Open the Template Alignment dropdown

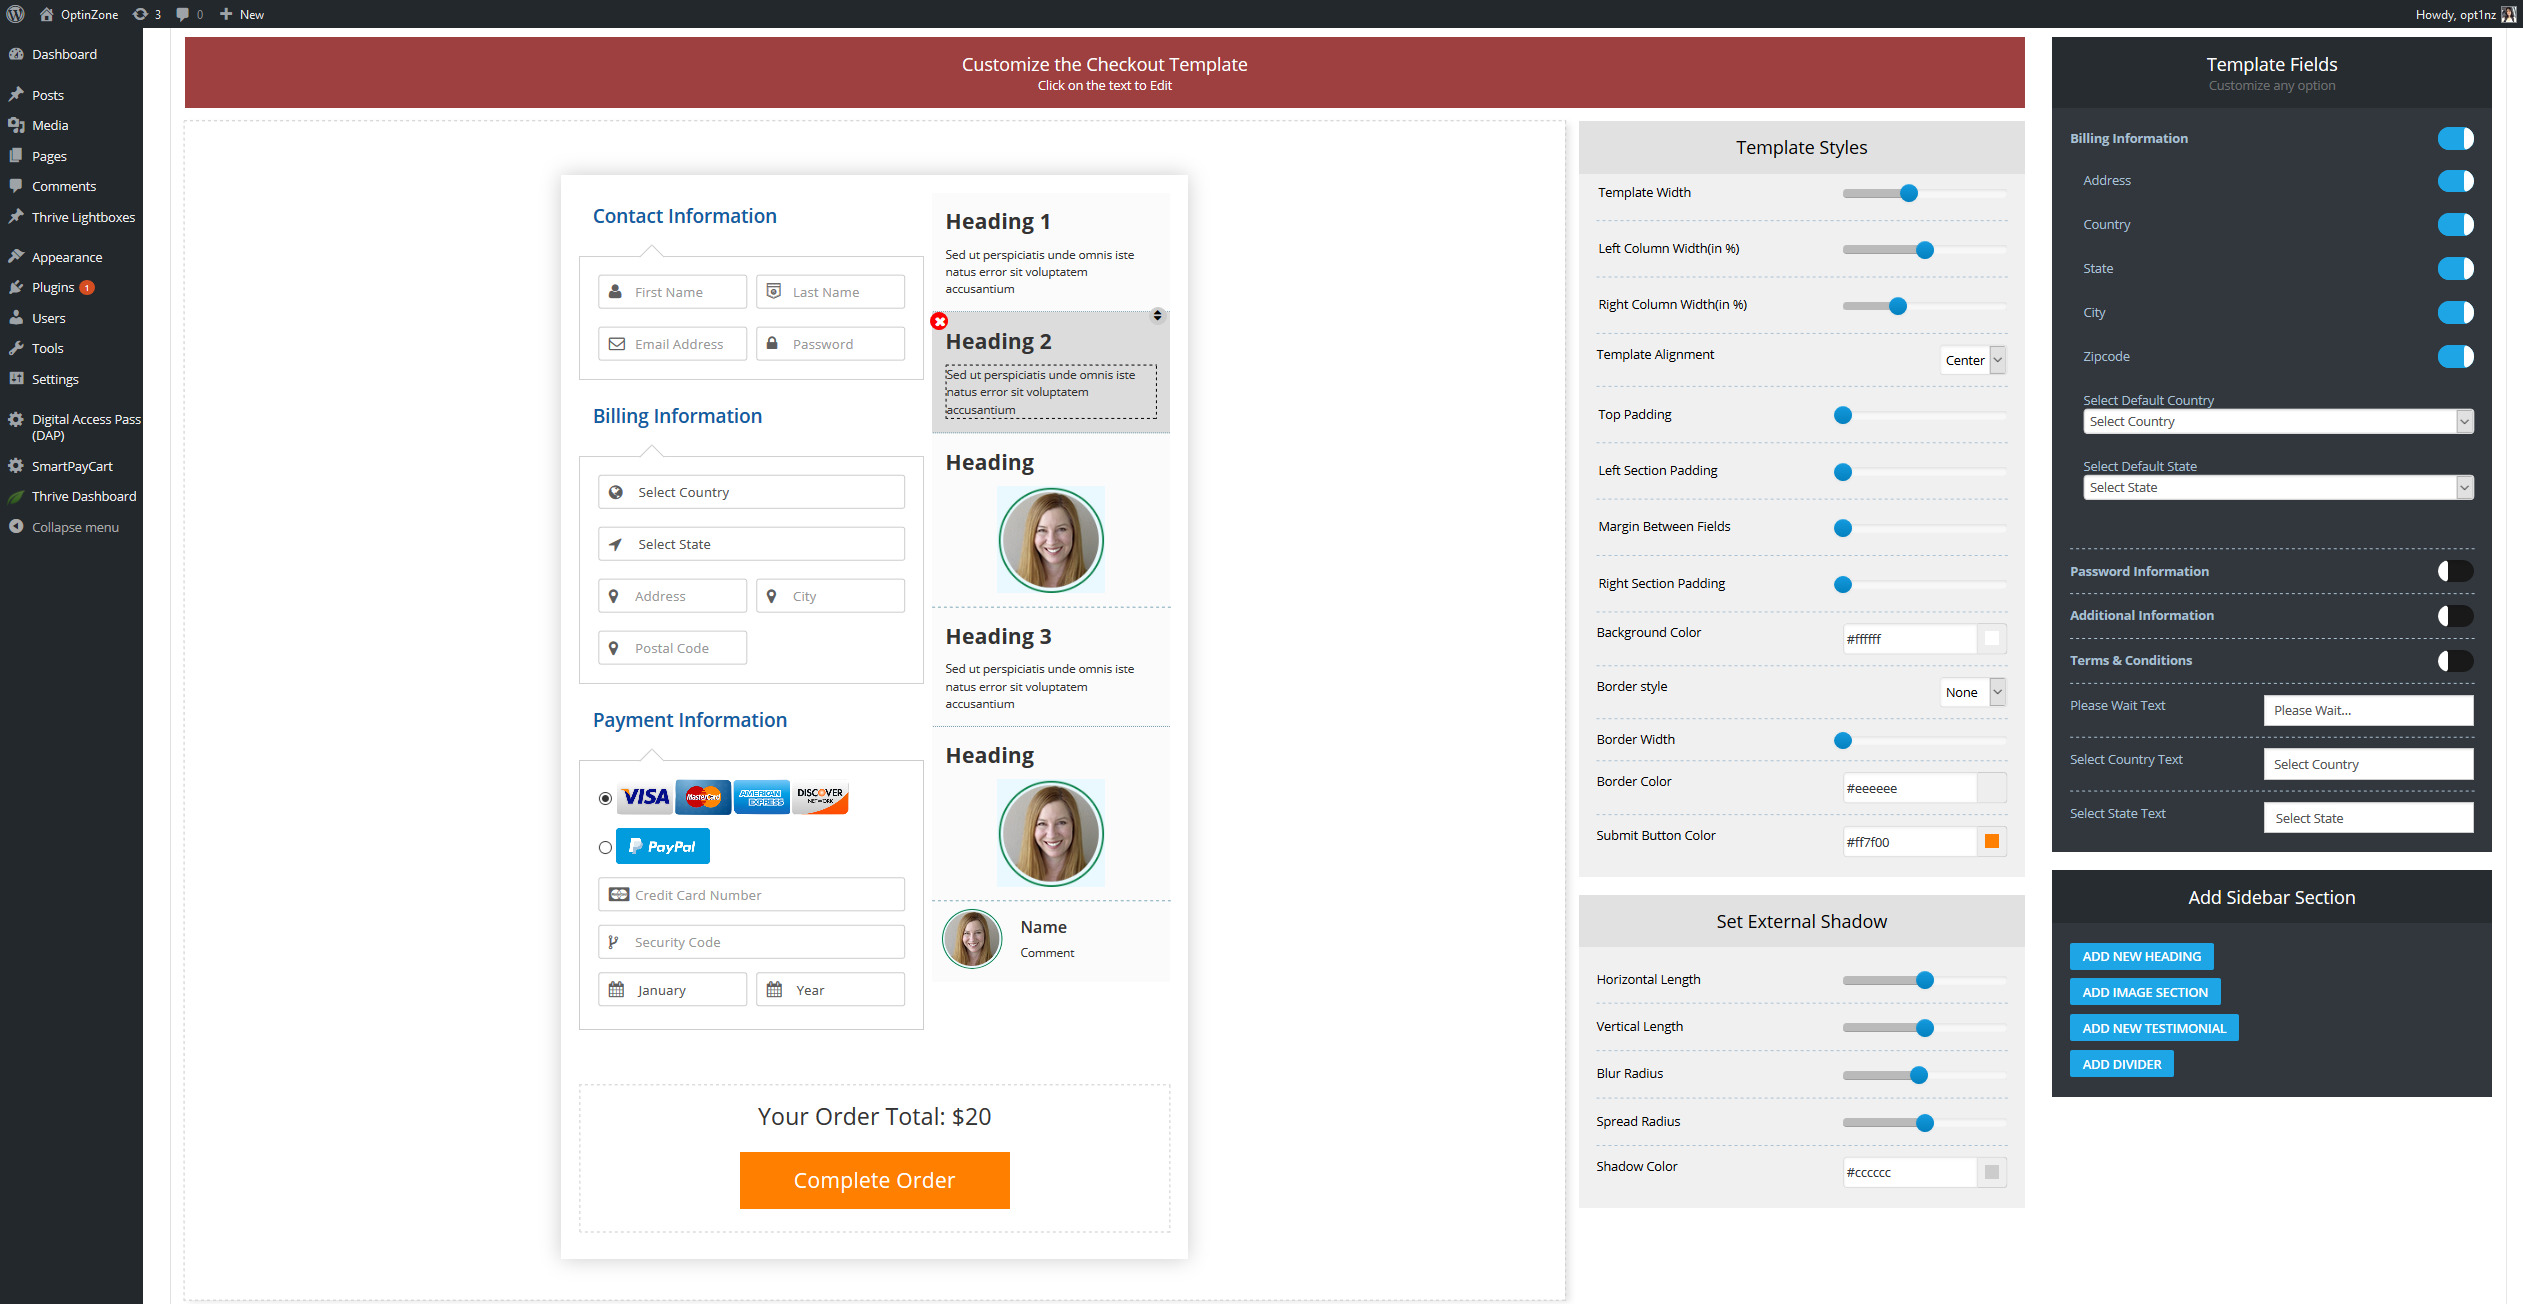tap(1973, 360)
